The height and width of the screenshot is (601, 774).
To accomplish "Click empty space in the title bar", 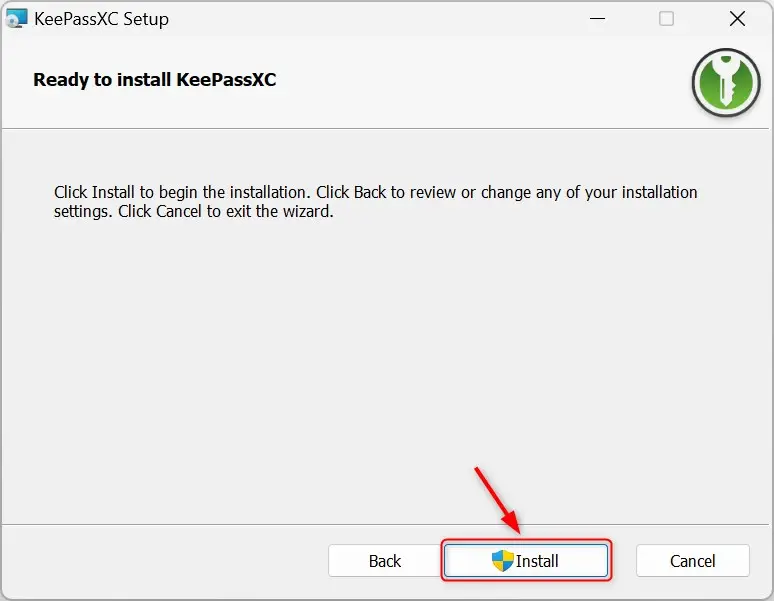I will pyautogui.click(x=375, y=19).
